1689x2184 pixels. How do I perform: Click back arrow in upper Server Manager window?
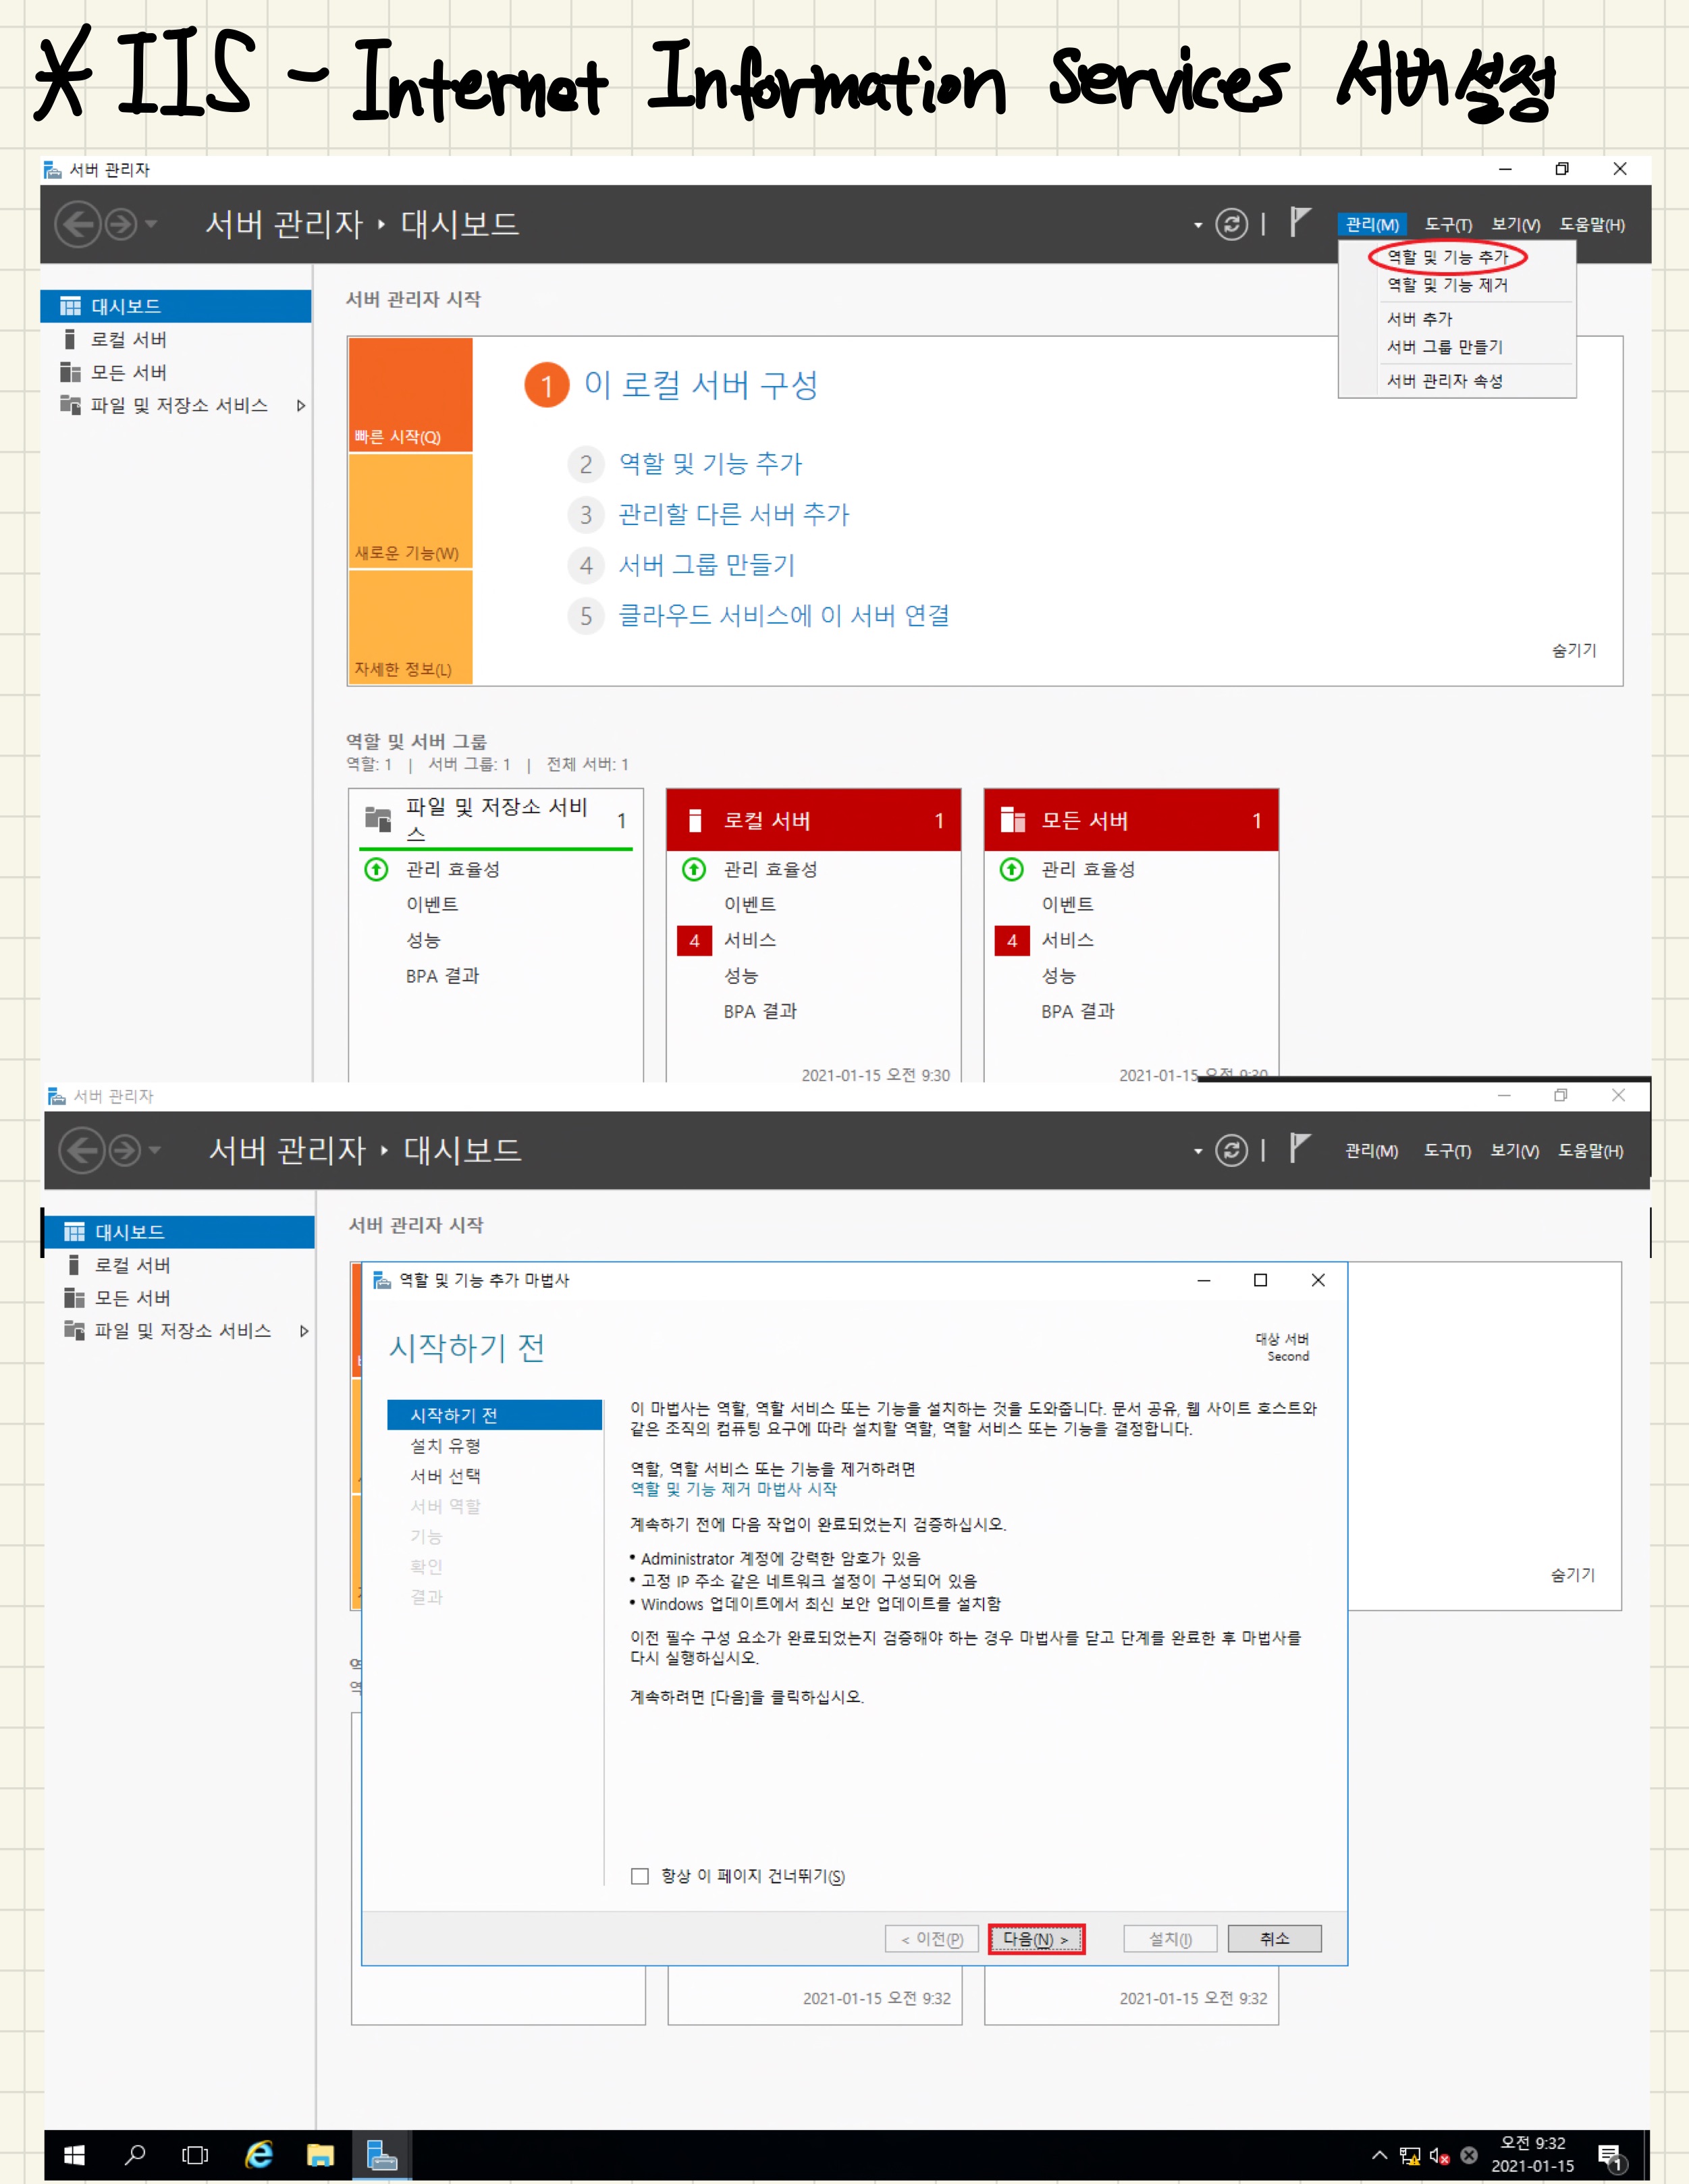[x=79, y=224]
